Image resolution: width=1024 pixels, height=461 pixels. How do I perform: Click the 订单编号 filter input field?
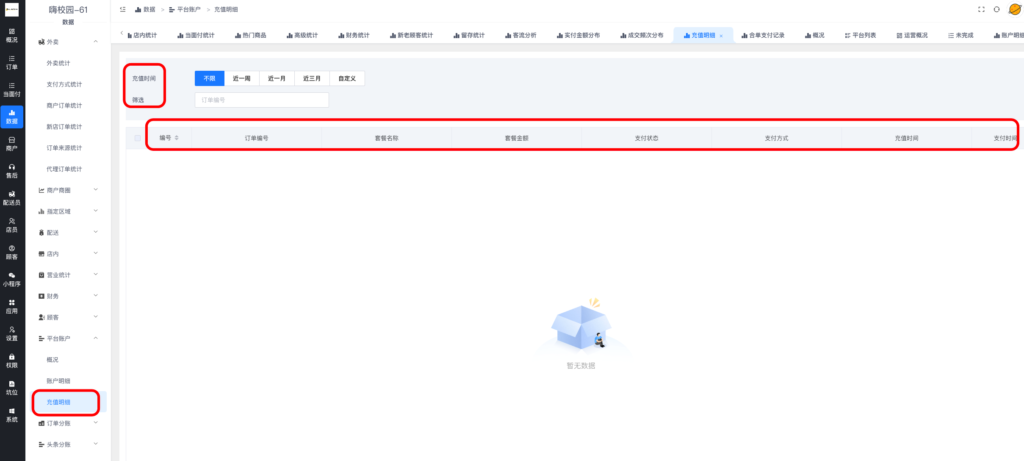click(261, 100)
